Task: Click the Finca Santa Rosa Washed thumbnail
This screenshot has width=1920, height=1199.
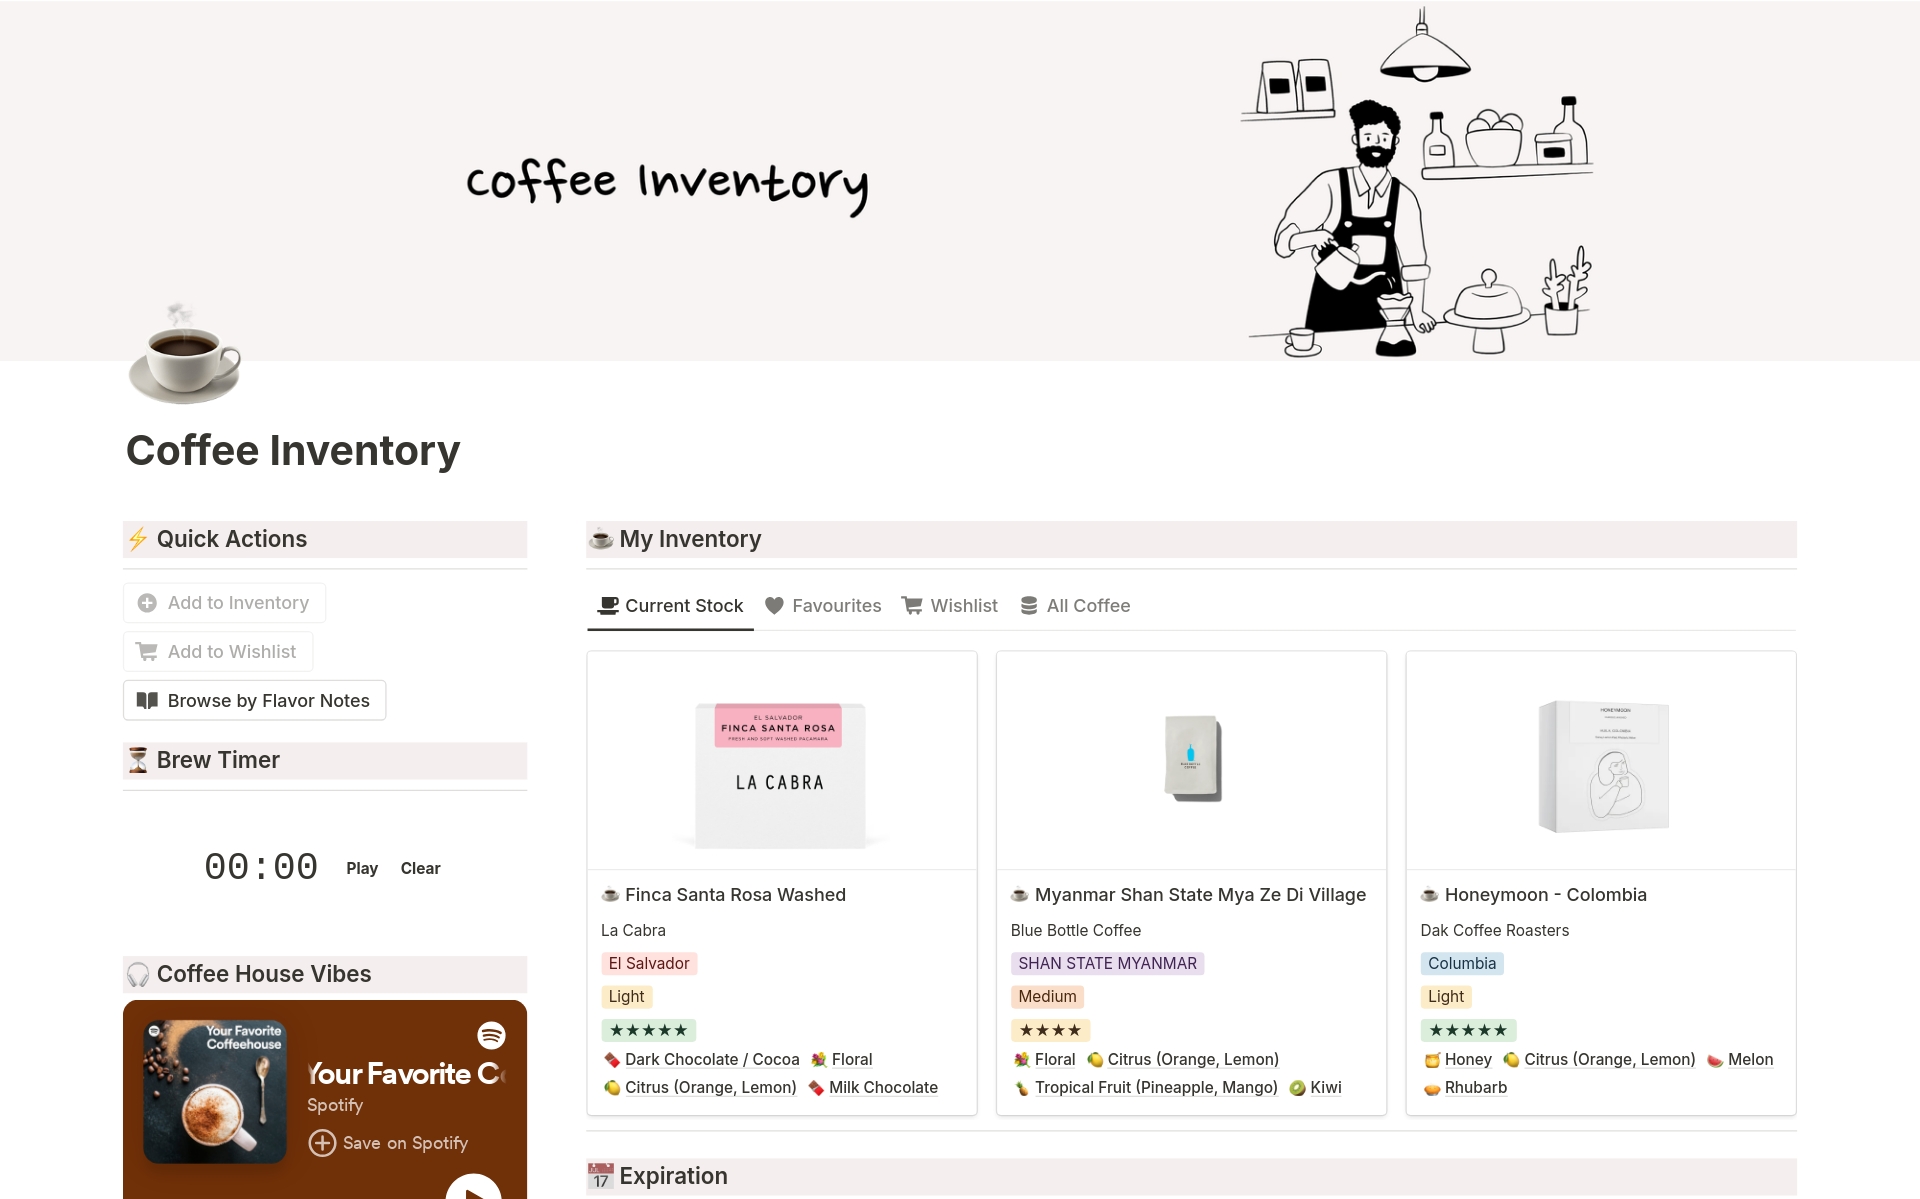Action: (x=780, y=764)
